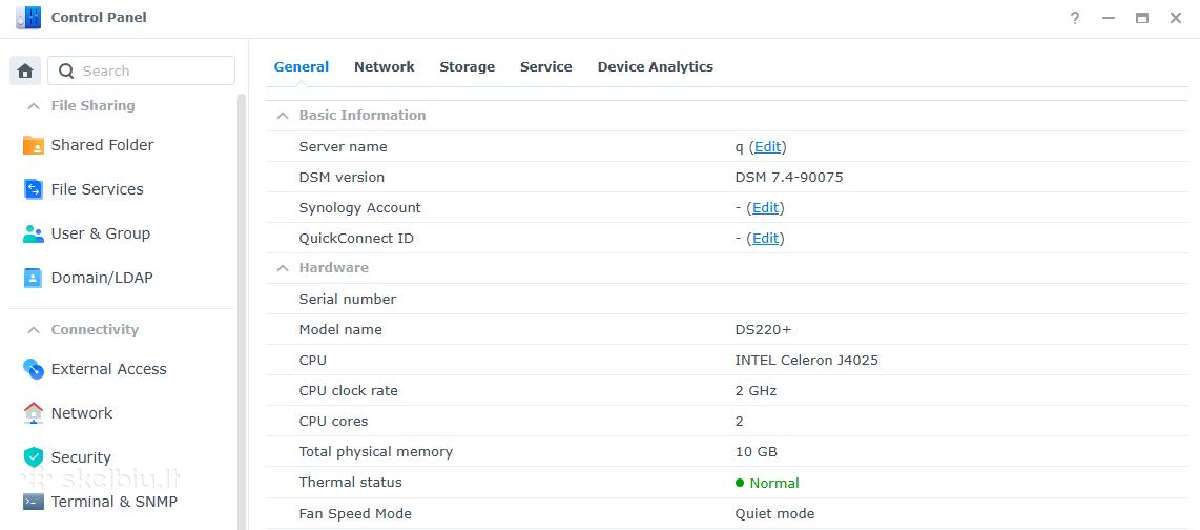The width and height of the screenshot is (1200, 530).
Task: Click the help question mark icon
Action: click(x=1075, y=18)
